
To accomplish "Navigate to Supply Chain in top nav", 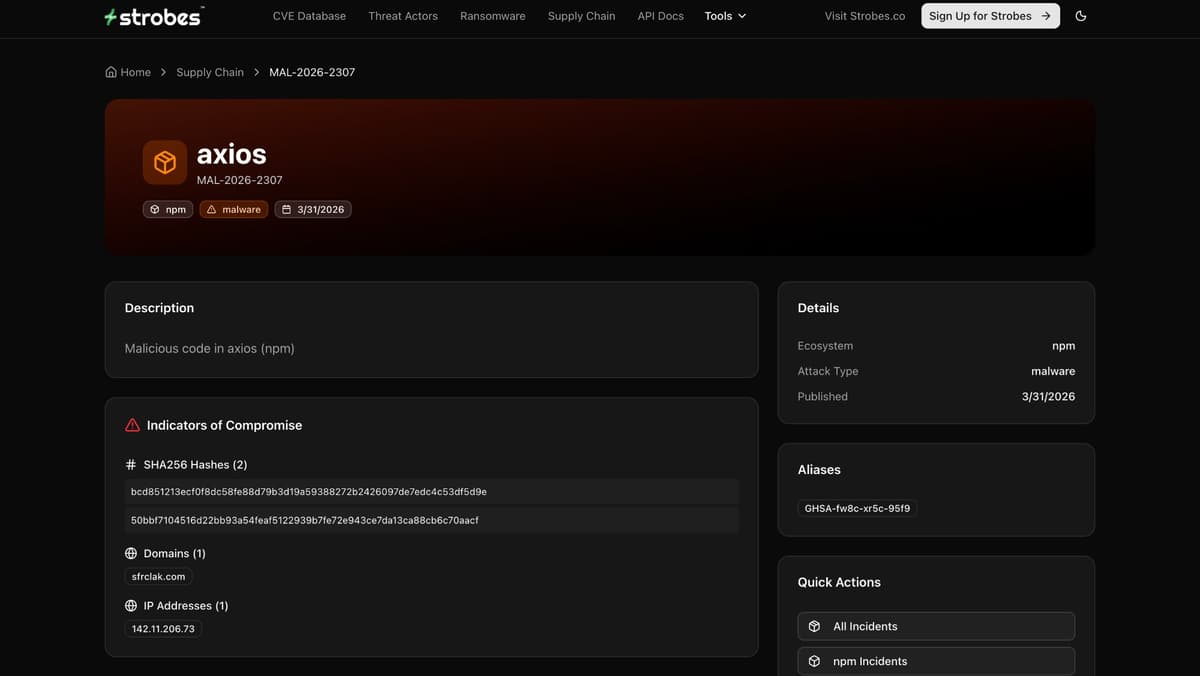I will tap(582, 16).
